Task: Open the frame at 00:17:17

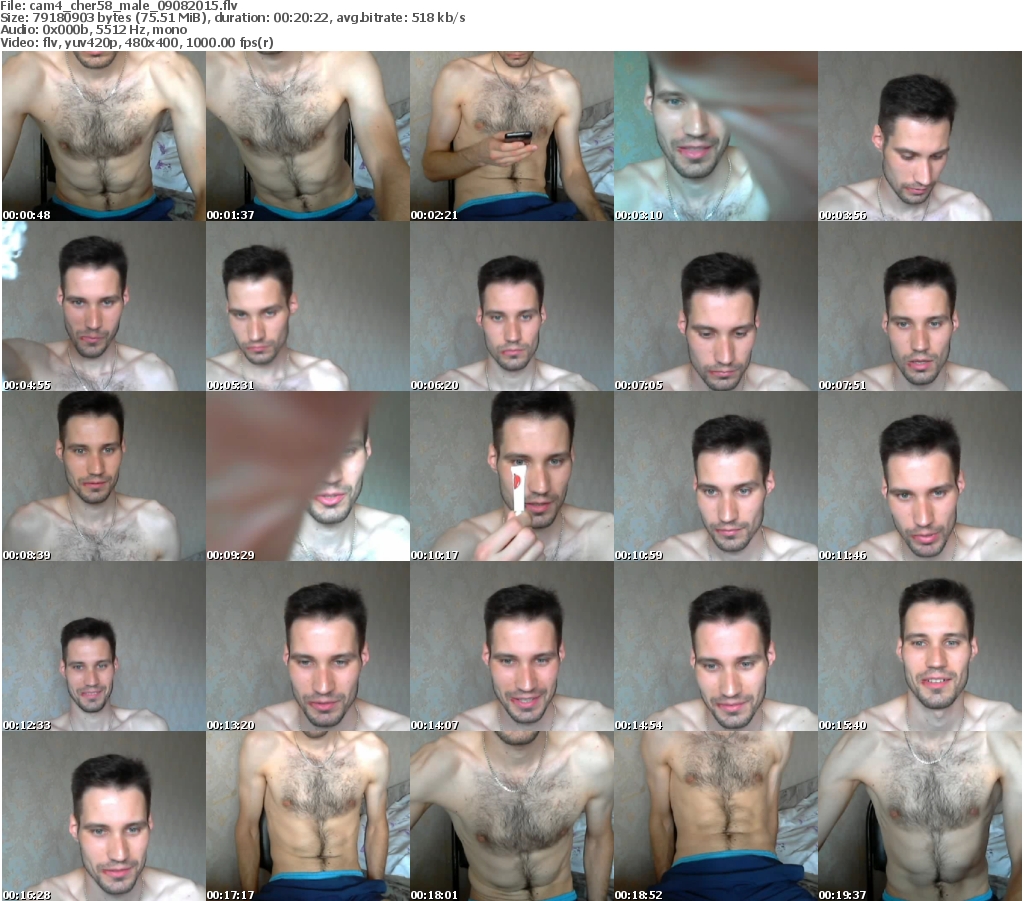Action: [x=308, y=816]
